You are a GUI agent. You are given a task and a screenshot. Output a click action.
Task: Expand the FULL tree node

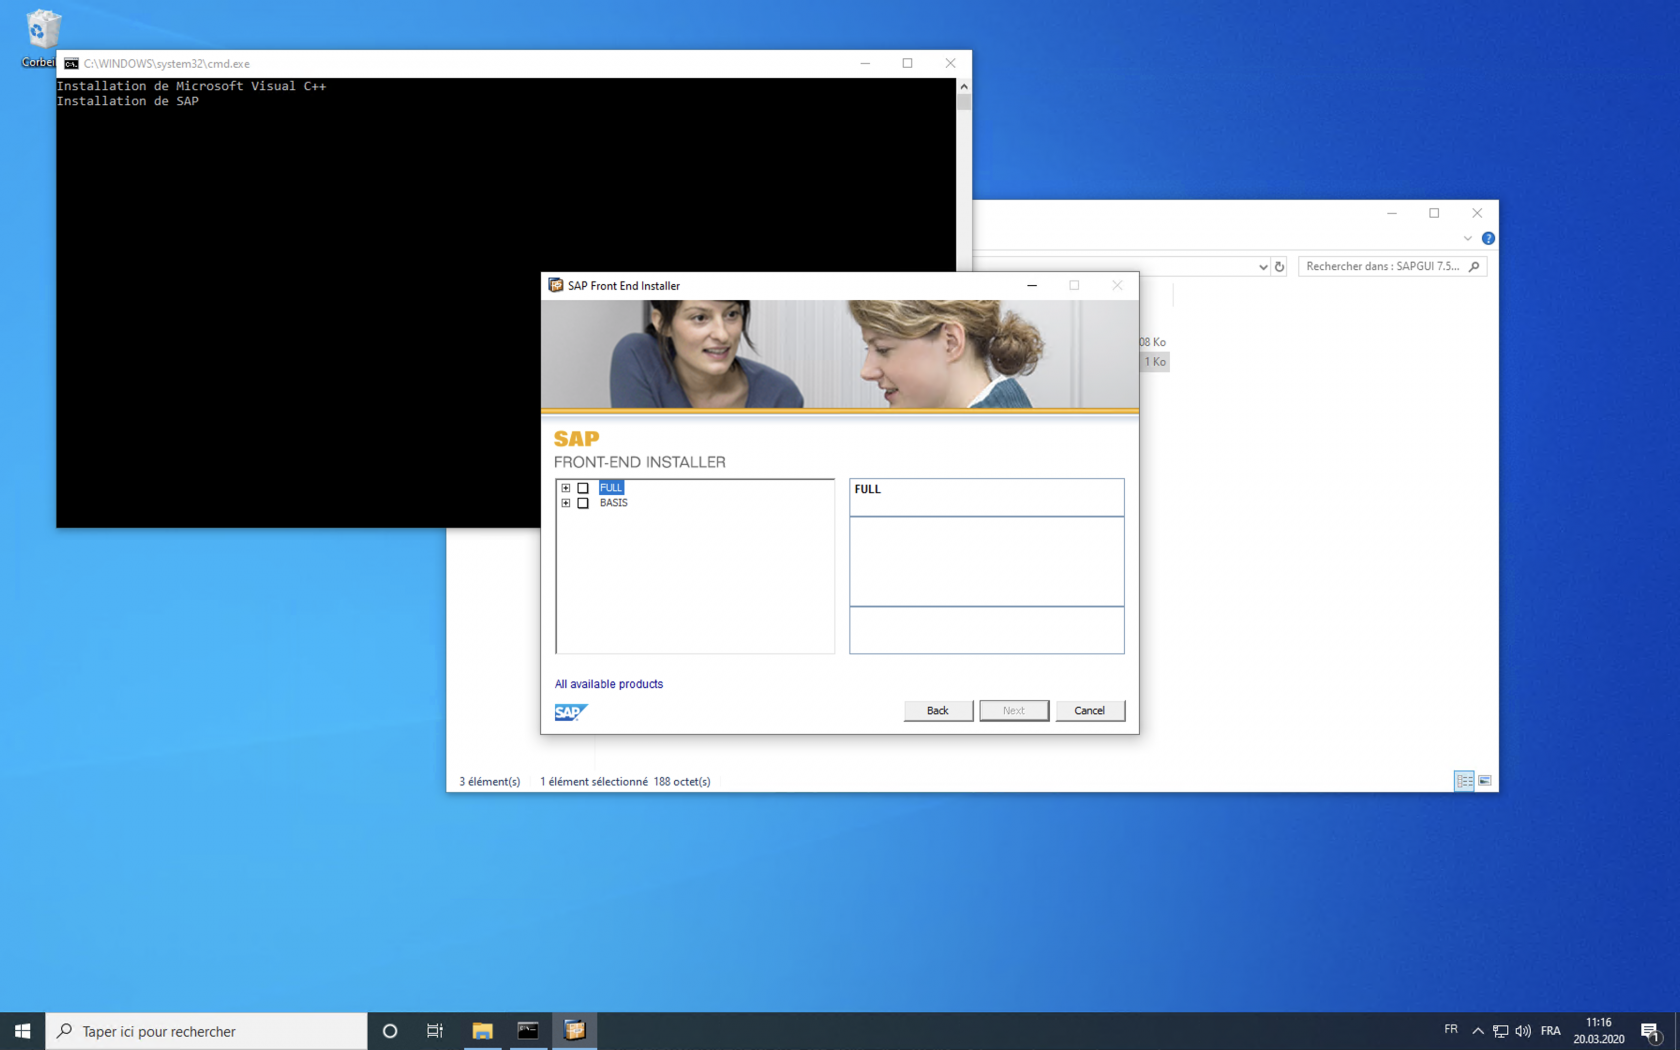click(566, 488)
